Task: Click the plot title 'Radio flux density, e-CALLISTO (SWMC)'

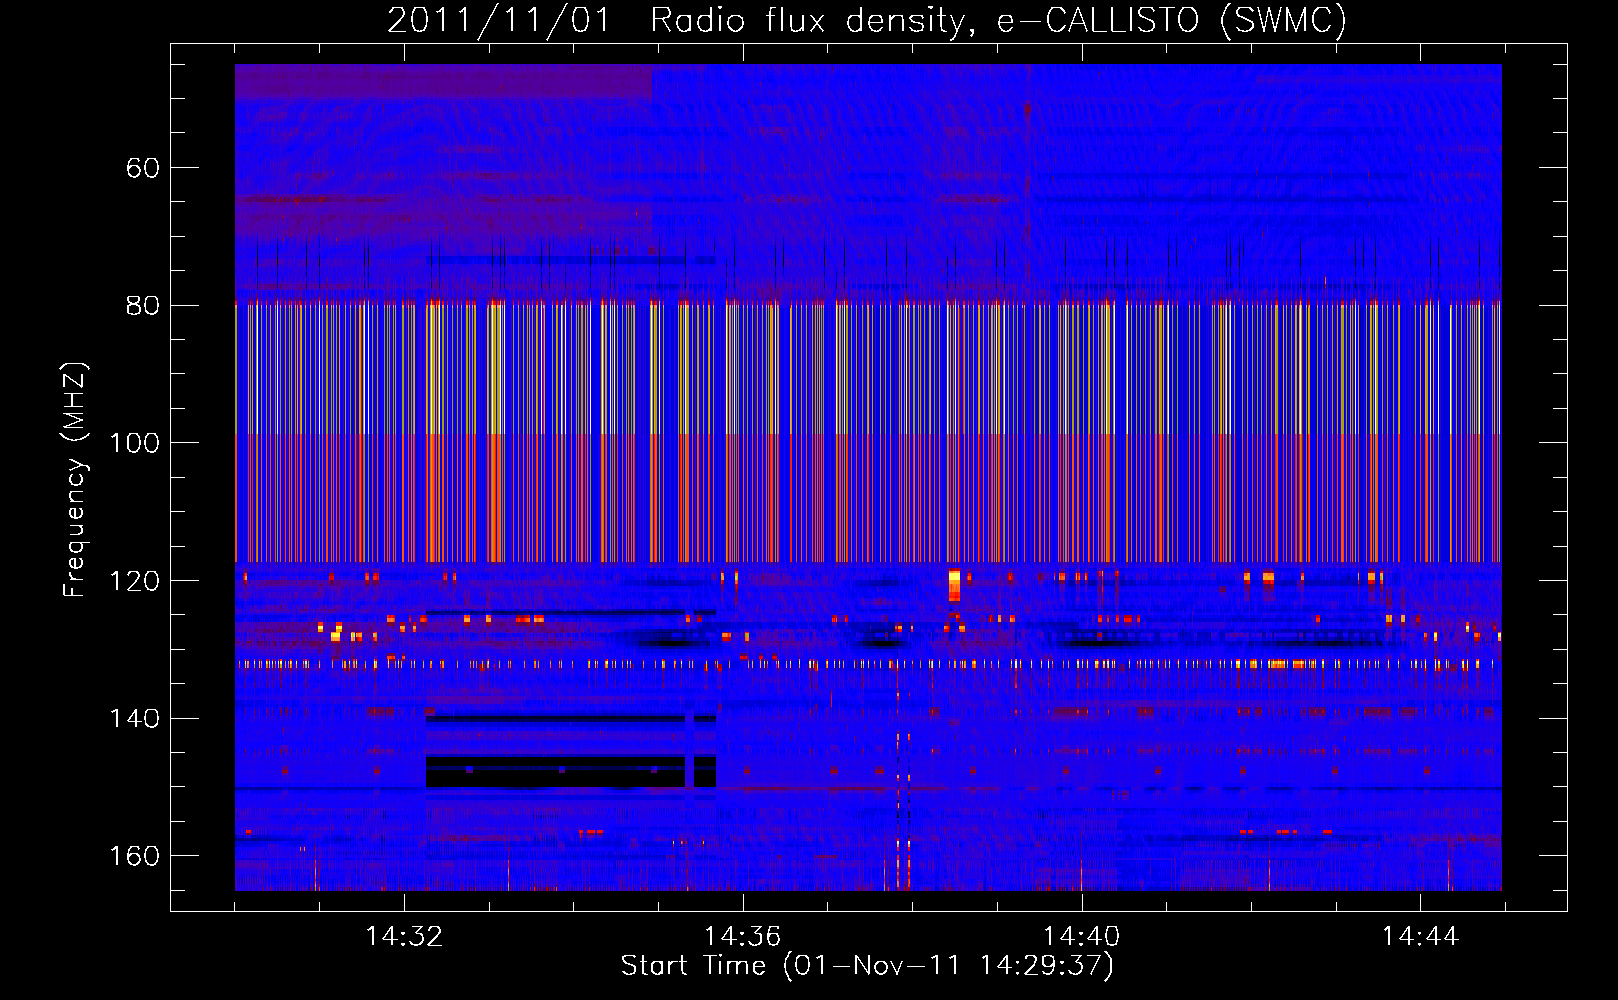Action: click(998, 20)
